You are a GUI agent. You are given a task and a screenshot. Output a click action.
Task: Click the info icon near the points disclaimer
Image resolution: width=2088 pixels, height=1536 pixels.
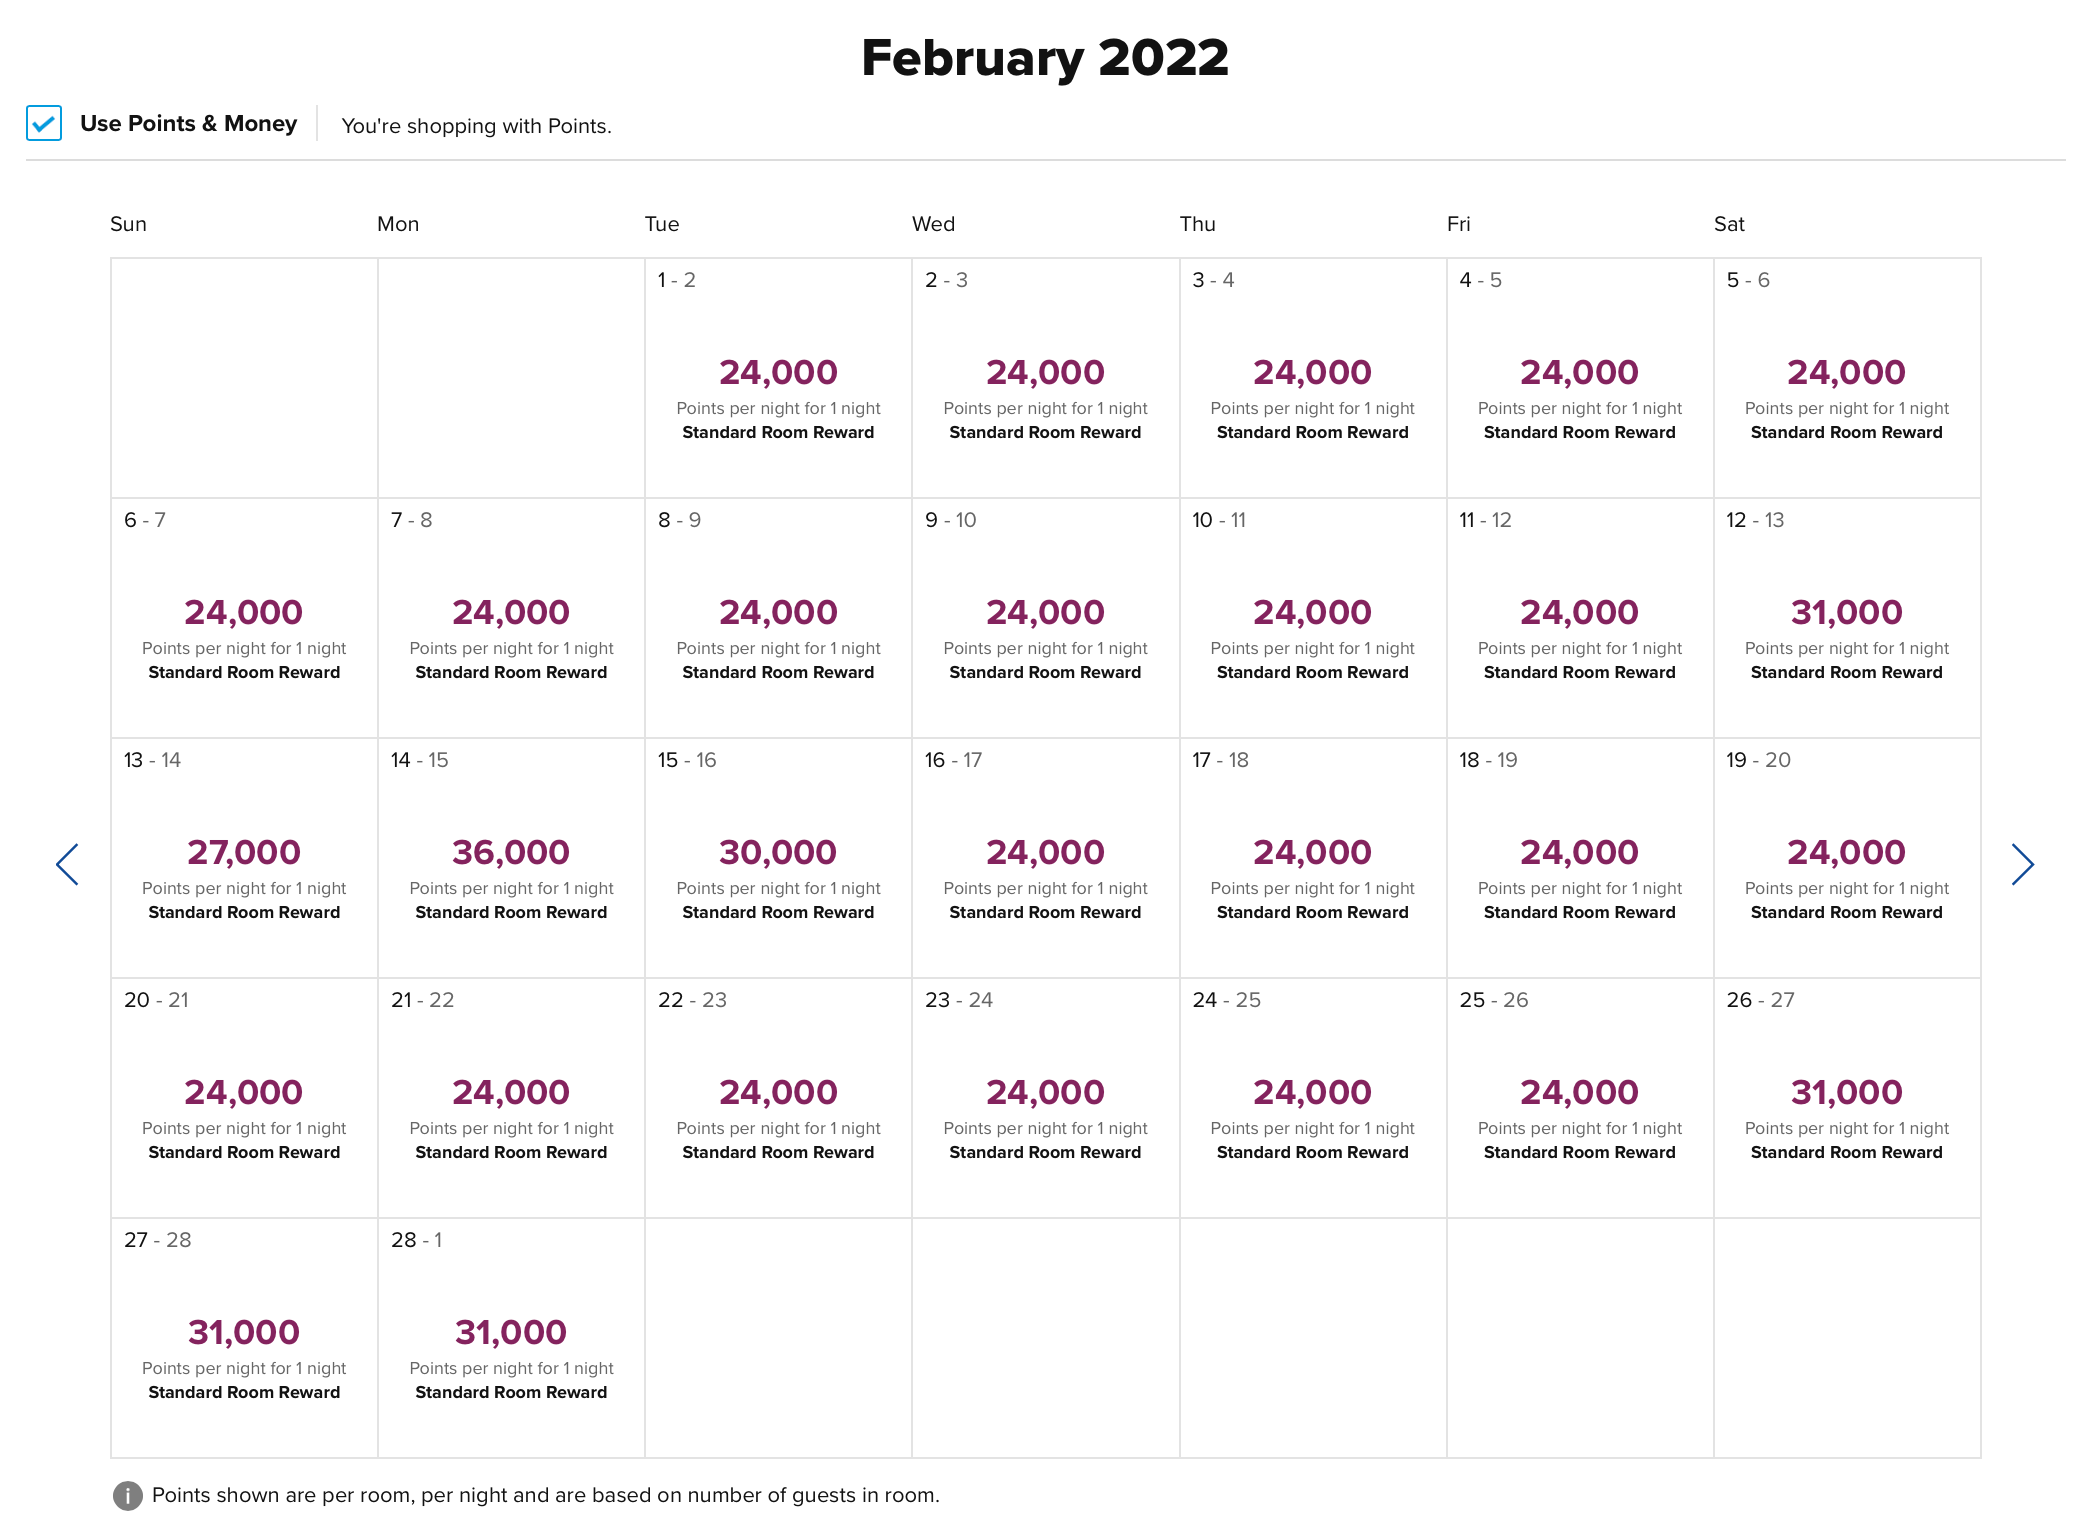pyautogui.click(x=127, y=1495)
